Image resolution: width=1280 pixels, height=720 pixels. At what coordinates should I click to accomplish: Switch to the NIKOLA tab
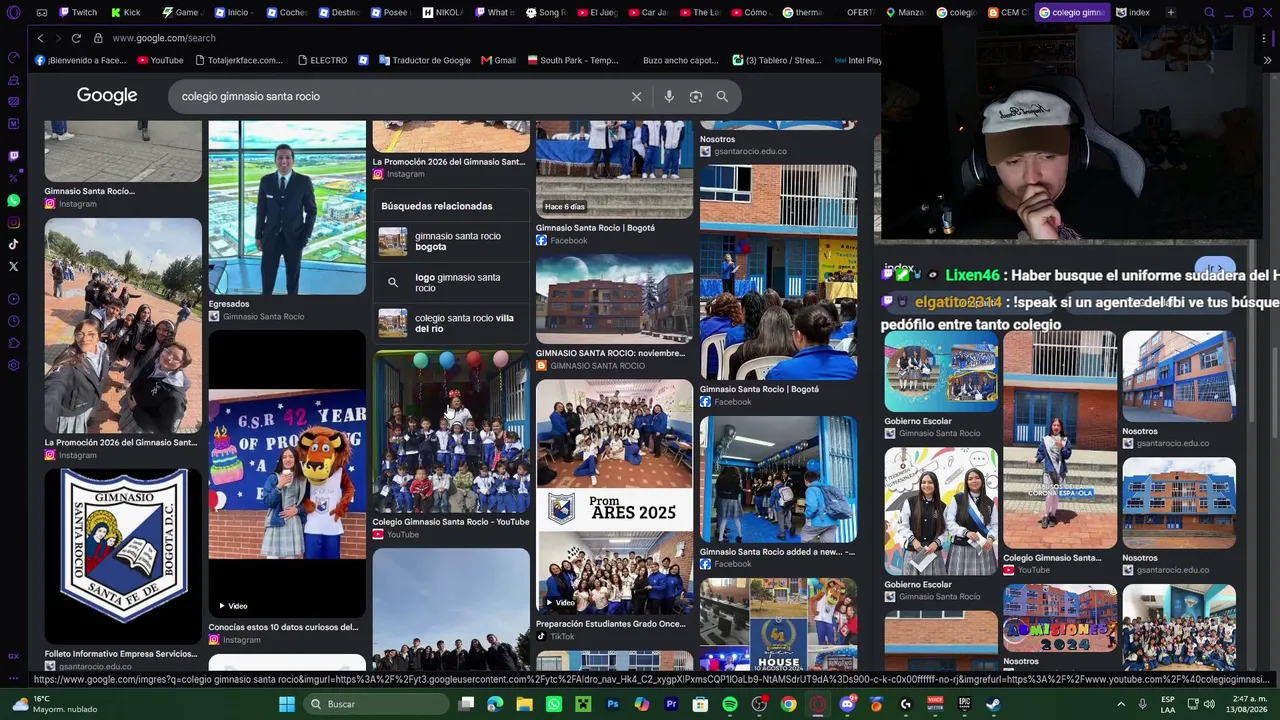pyautogui.click(x=443, y=13)
